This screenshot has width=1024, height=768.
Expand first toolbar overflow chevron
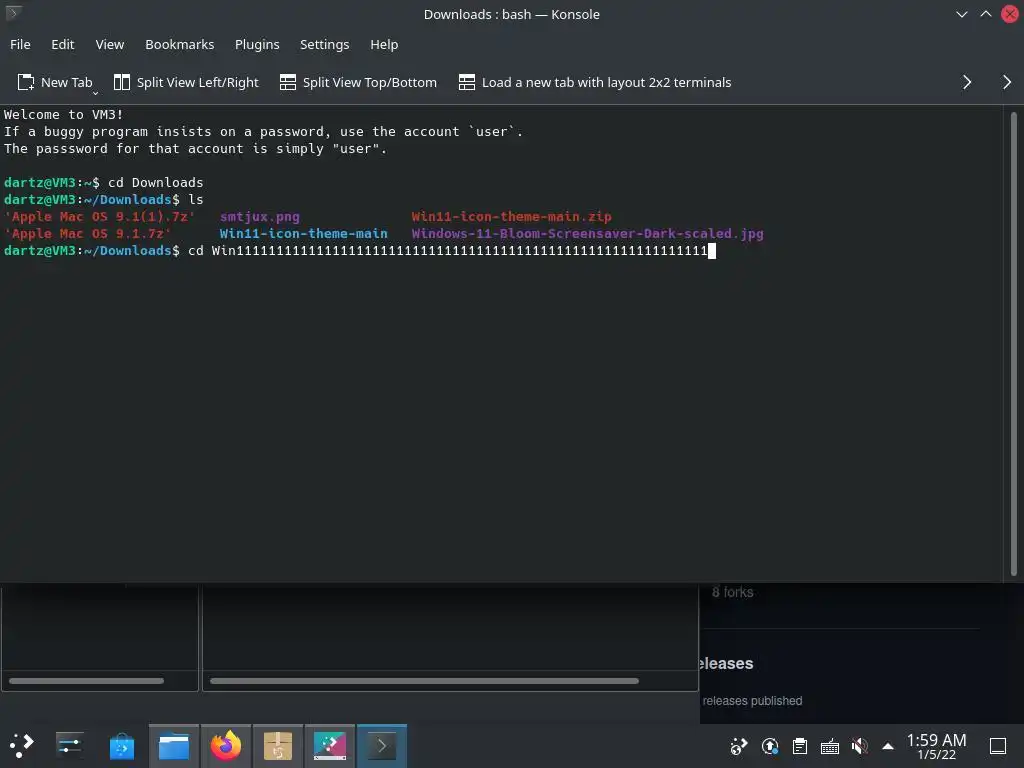967,82
